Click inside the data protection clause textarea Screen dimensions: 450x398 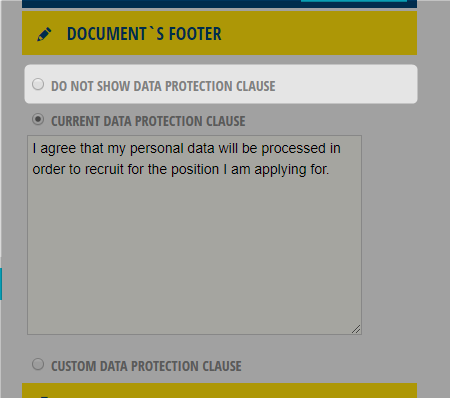[194, 235]
